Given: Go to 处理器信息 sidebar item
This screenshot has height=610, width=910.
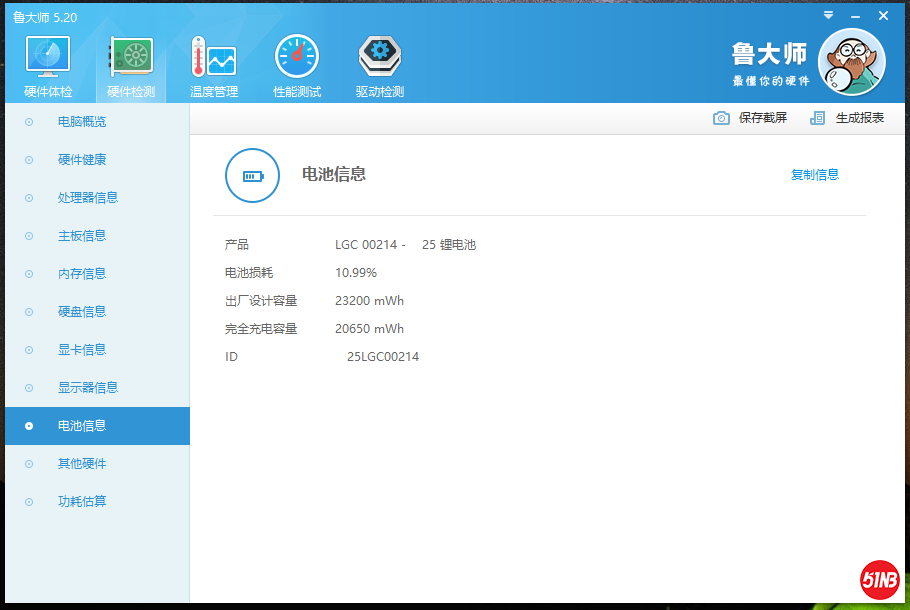Looking at the screenshot, I should (88, 198).
